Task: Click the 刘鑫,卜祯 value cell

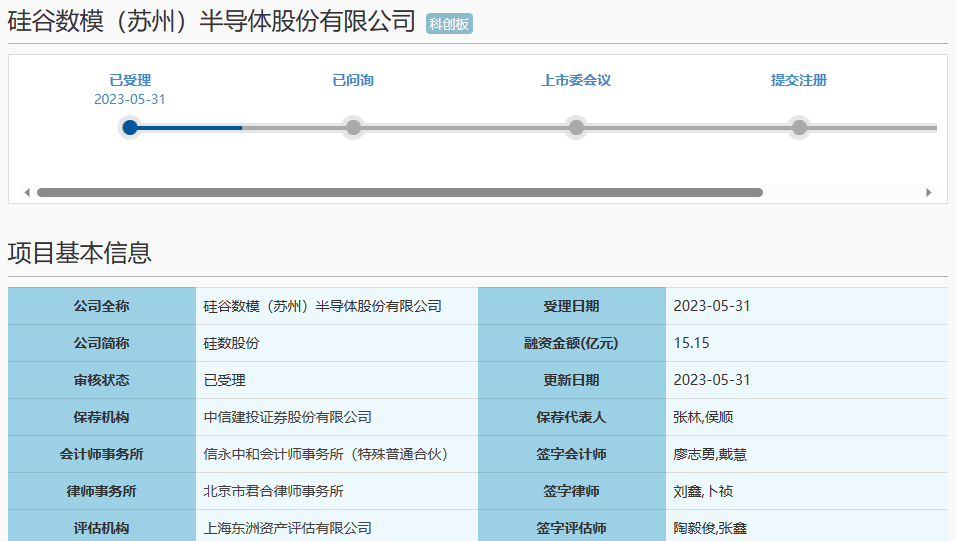Action: pyautogui.click(x=807, y=492)
